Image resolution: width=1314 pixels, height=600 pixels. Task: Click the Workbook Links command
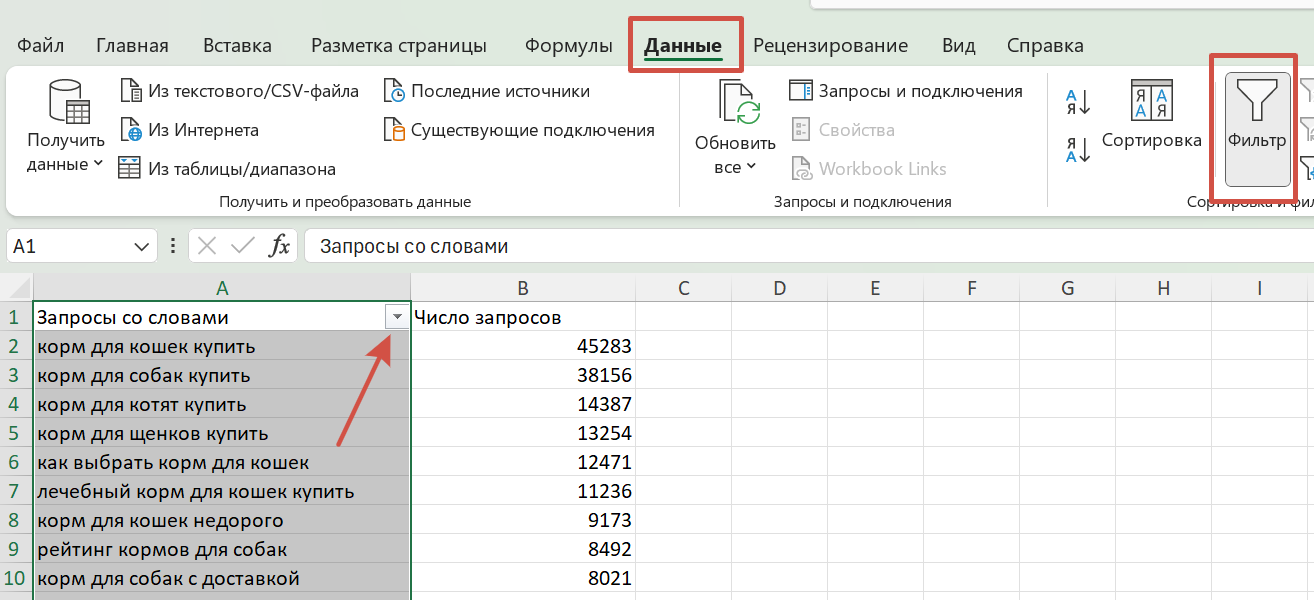pyautogui.click(x=868, y=169)
